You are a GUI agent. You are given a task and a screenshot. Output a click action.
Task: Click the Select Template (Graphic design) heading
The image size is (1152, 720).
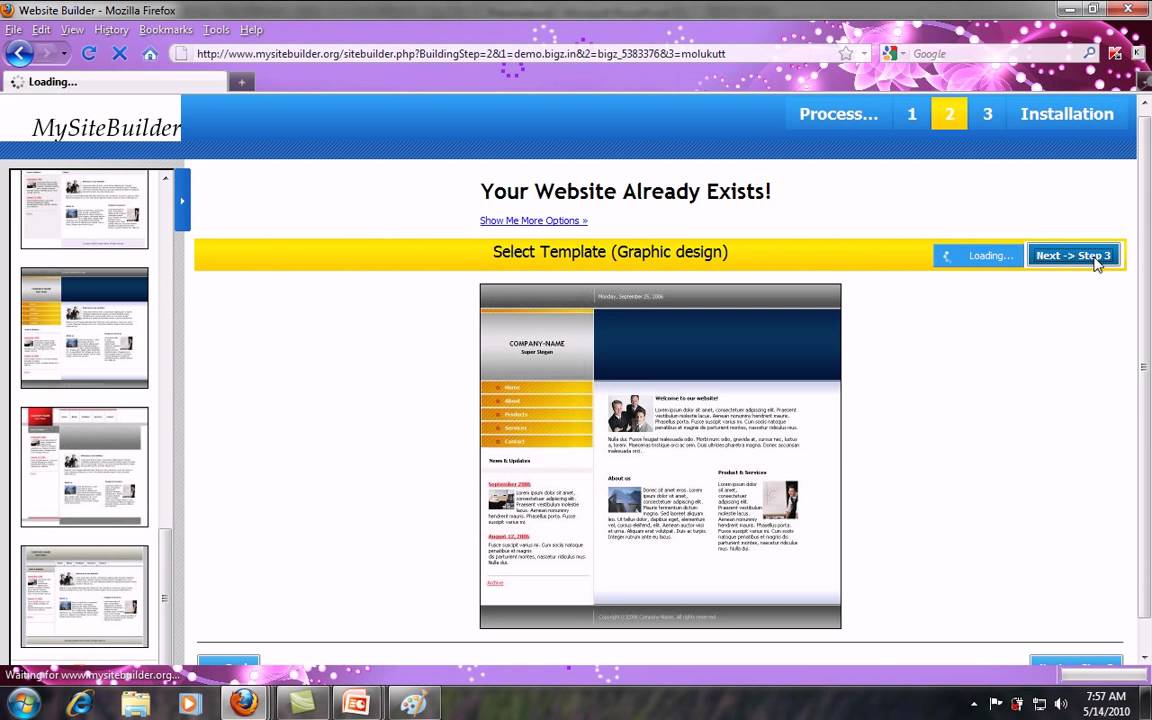[610, 252]
